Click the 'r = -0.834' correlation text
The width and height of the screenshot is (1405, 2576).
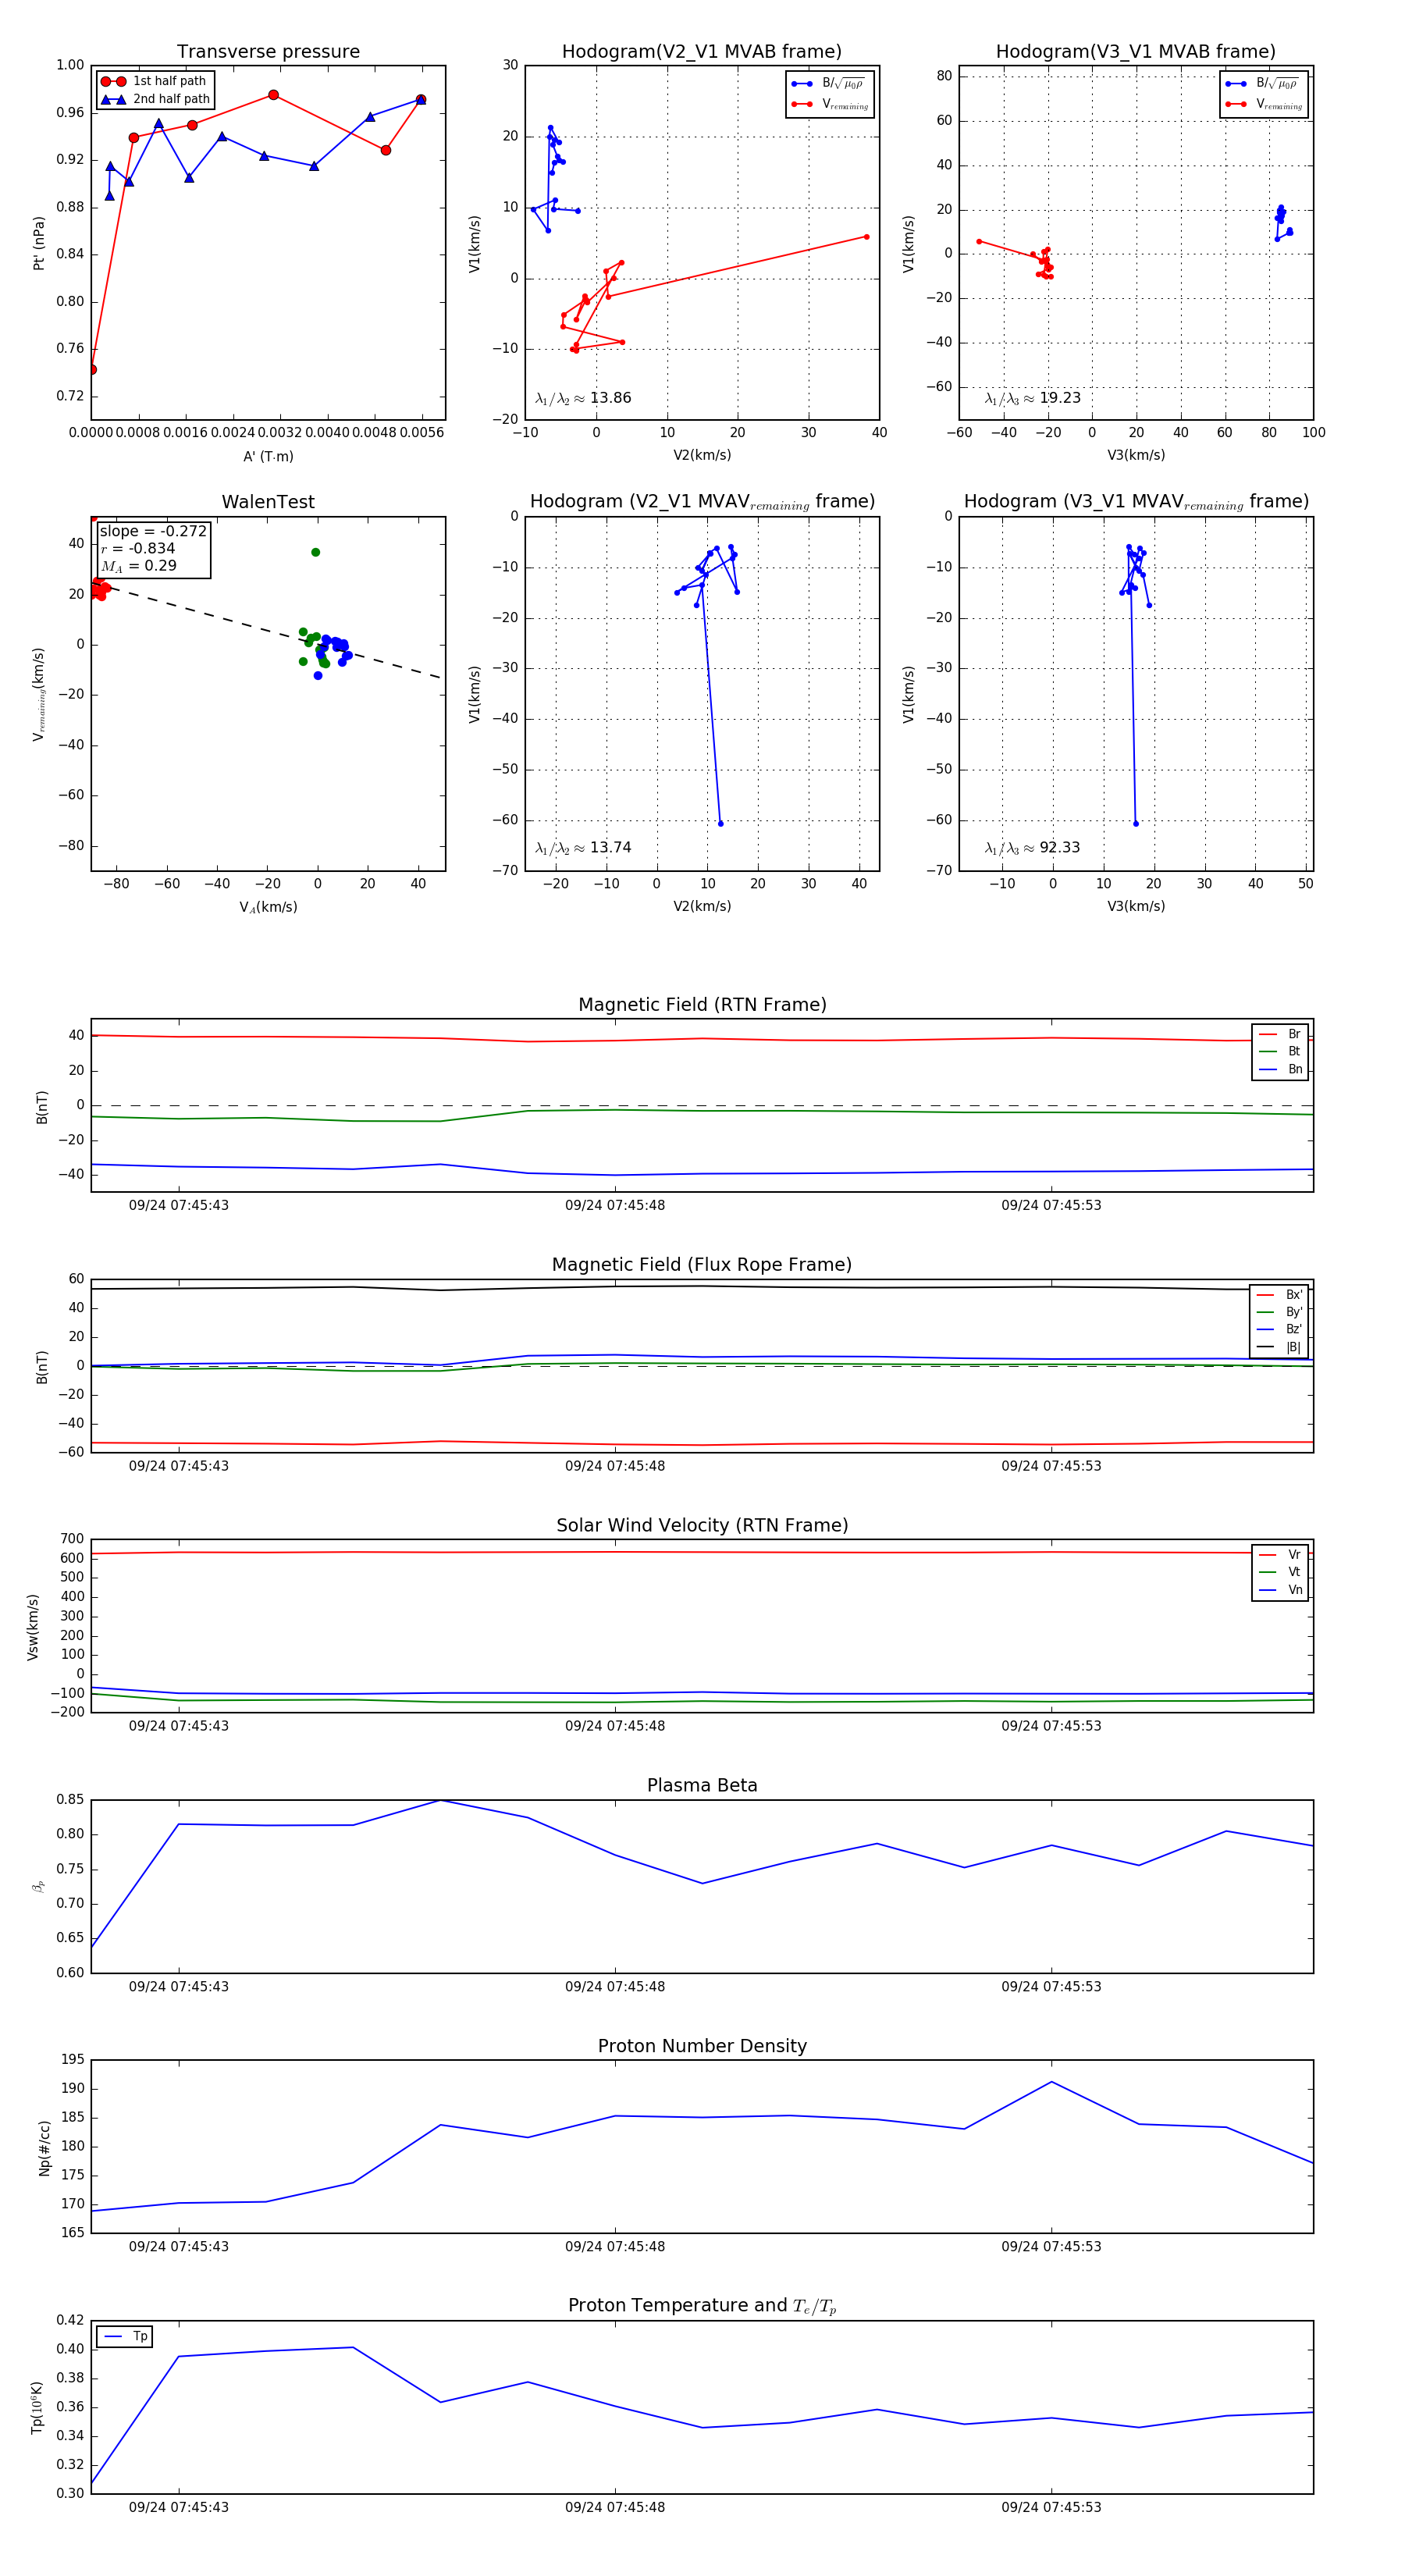click(138, 548)
